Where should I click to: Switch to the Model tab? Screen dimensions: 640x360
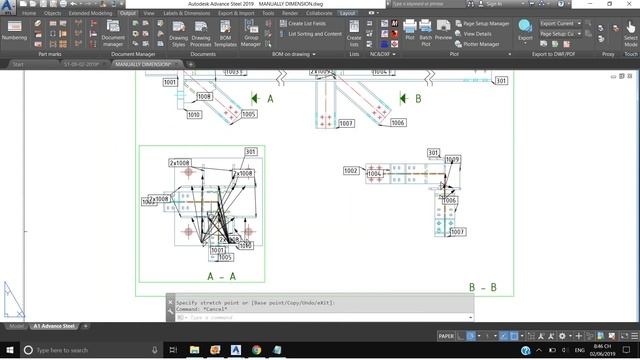[16, 326]
